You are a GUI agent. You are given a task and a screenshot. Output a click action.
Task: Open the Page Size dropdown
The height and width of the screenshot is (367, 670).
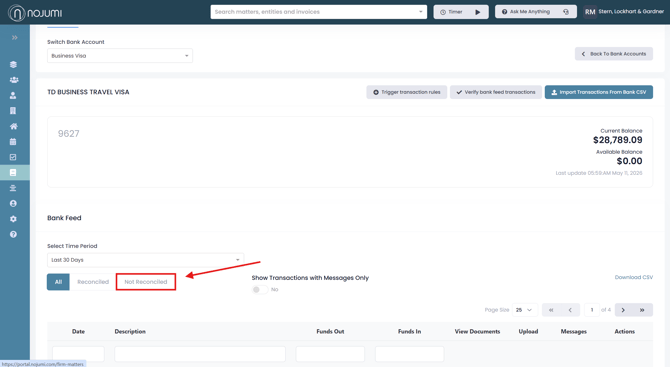click(x=524, y=310)
